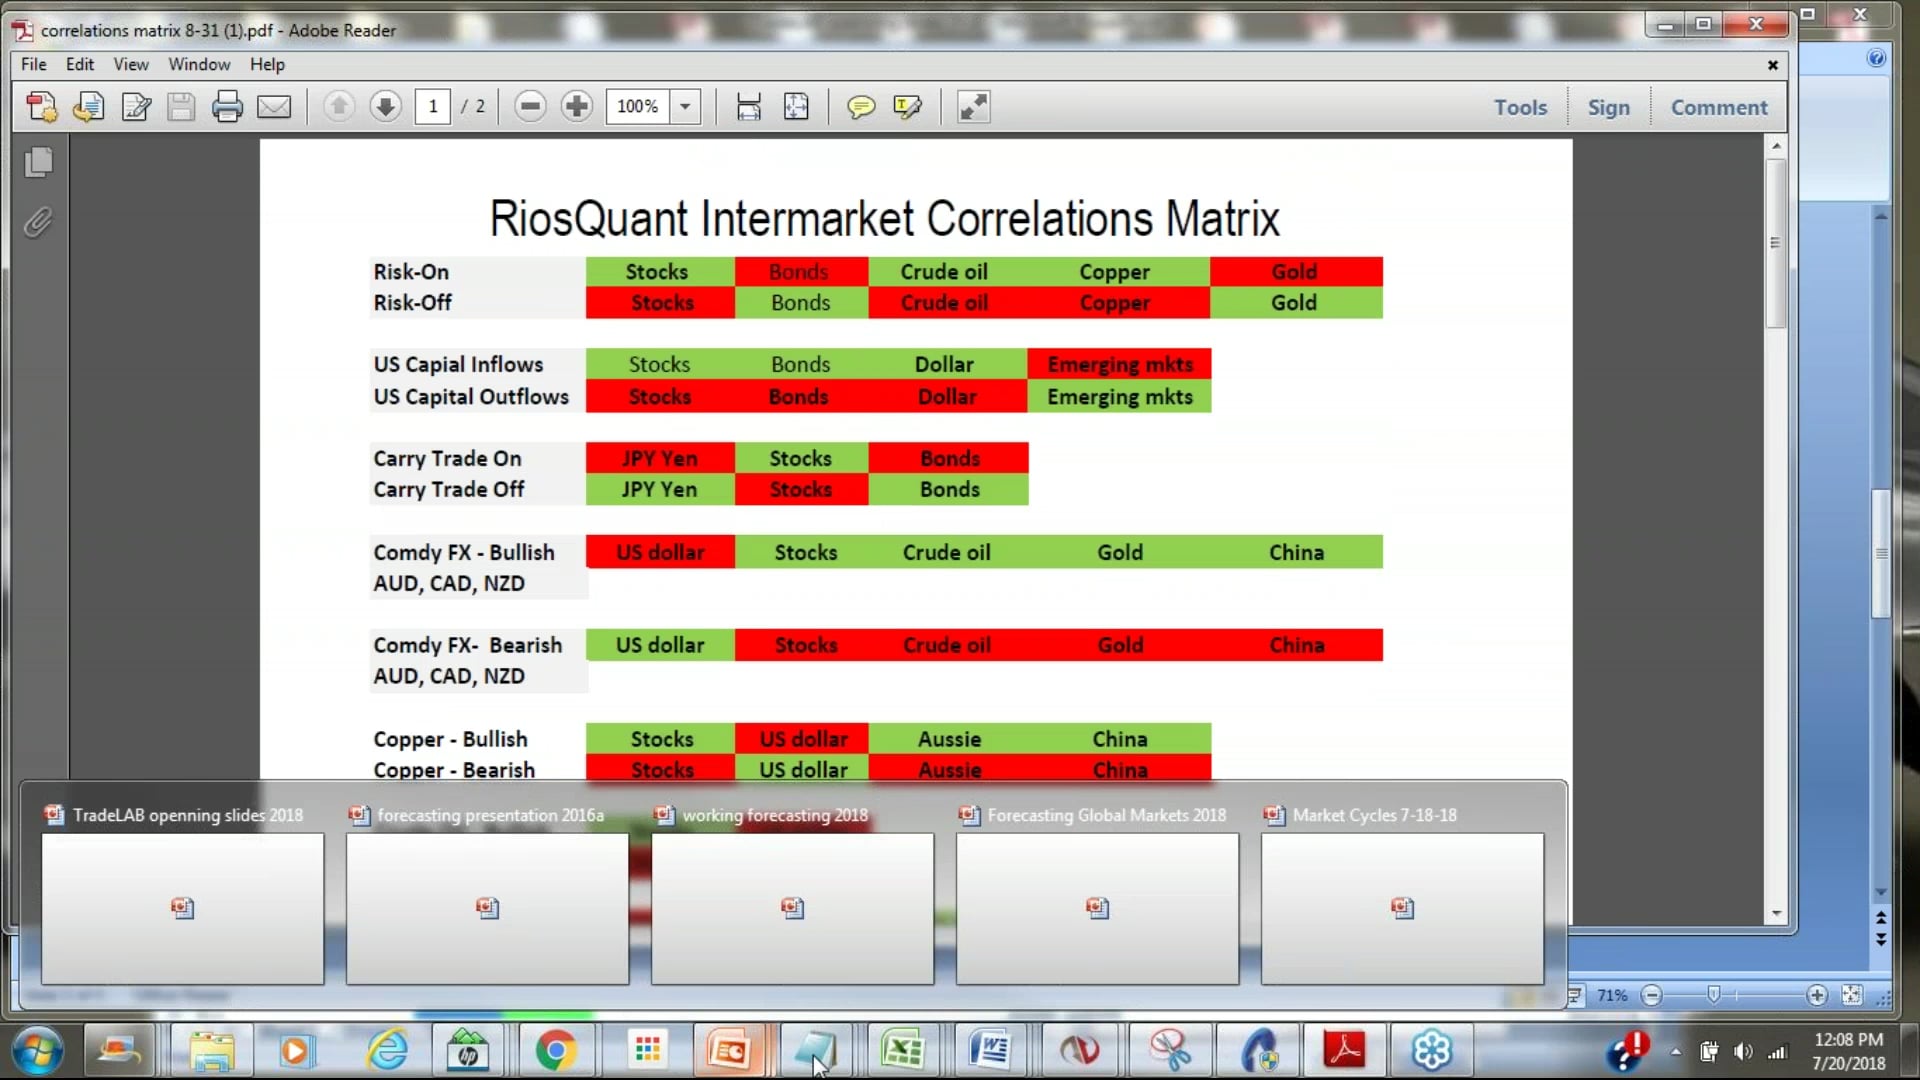
Task: Select the Email document icon
Action: point(274,106)
